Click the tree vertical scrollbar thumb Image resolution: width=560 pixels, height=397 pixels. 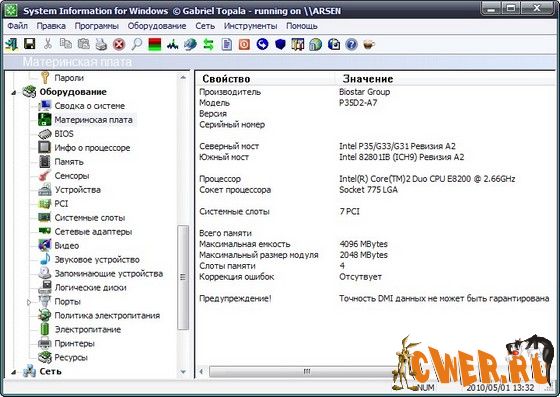point(183,277)
